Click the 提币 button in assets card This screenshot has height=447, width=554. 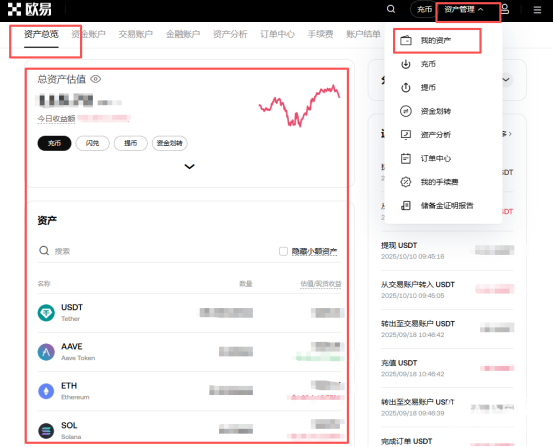click(131, 143)
